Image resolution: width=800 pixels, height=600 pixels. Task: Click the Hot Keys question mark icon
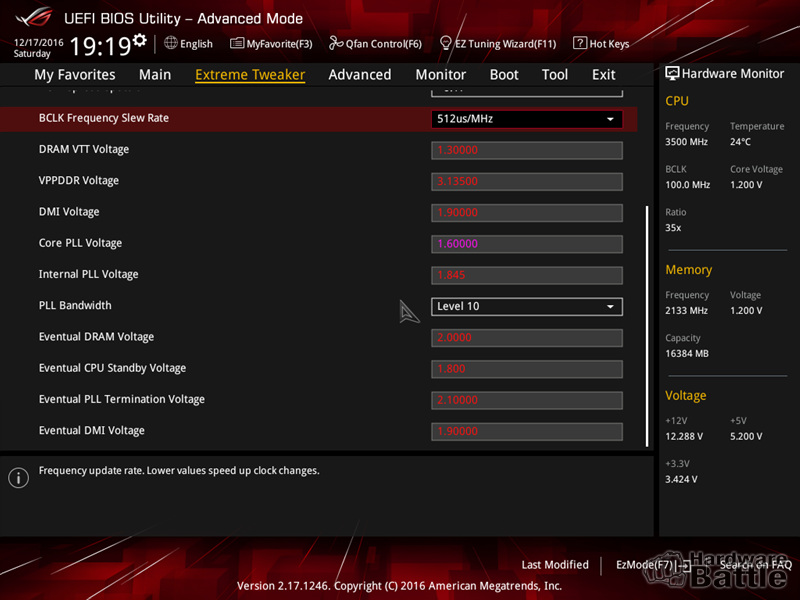(x=580, y=43)
